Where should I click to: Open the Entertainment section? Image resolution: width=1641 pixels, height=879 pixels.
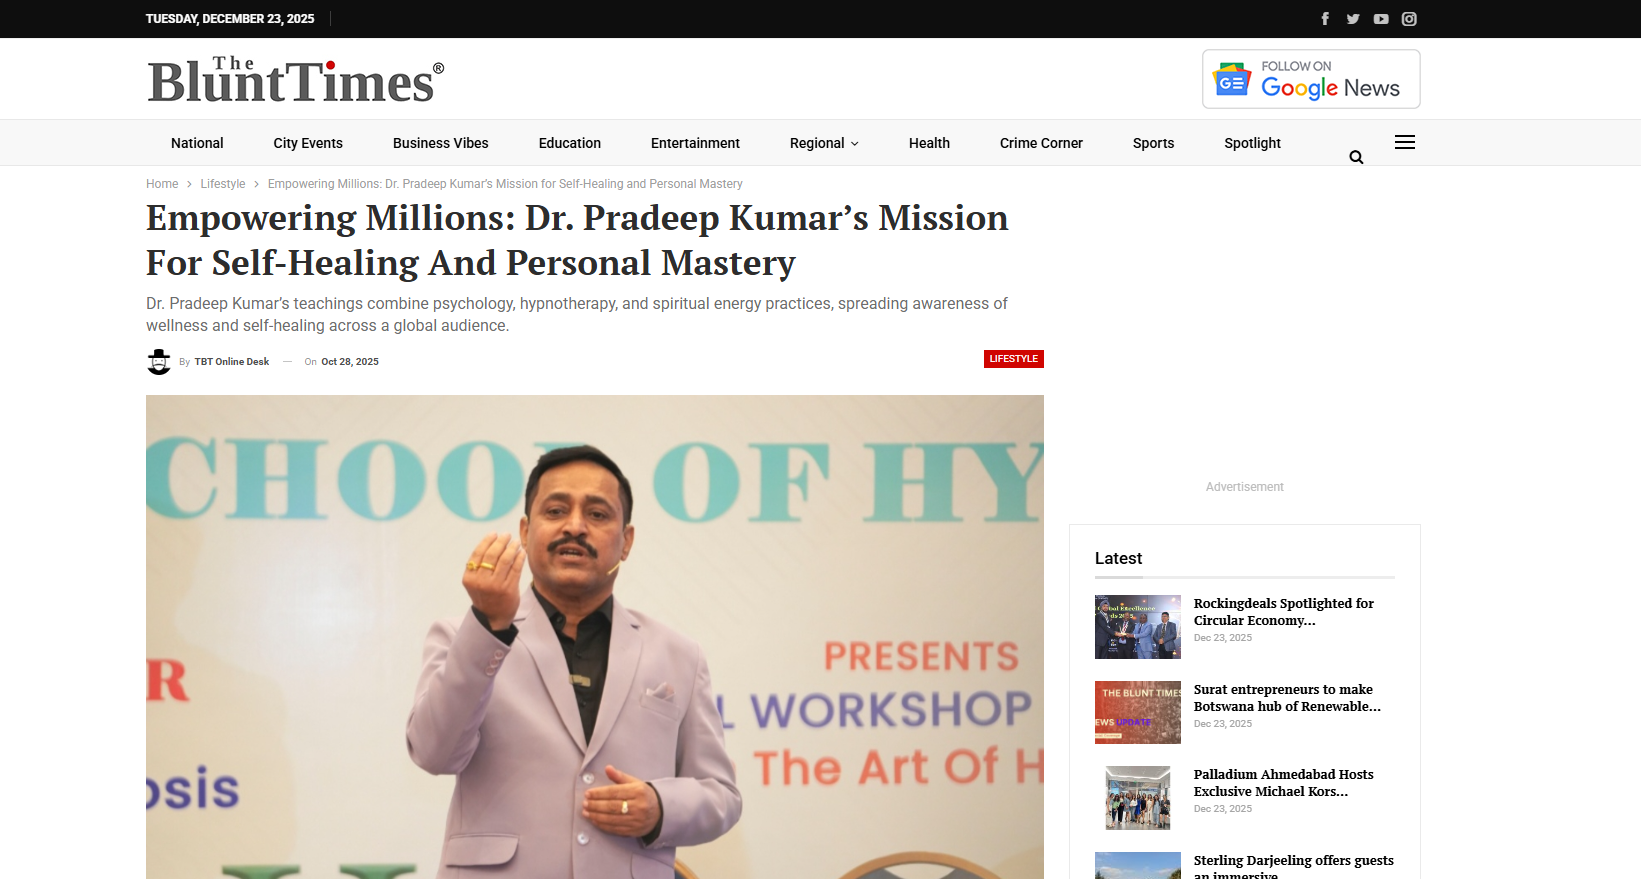[695, 143]
